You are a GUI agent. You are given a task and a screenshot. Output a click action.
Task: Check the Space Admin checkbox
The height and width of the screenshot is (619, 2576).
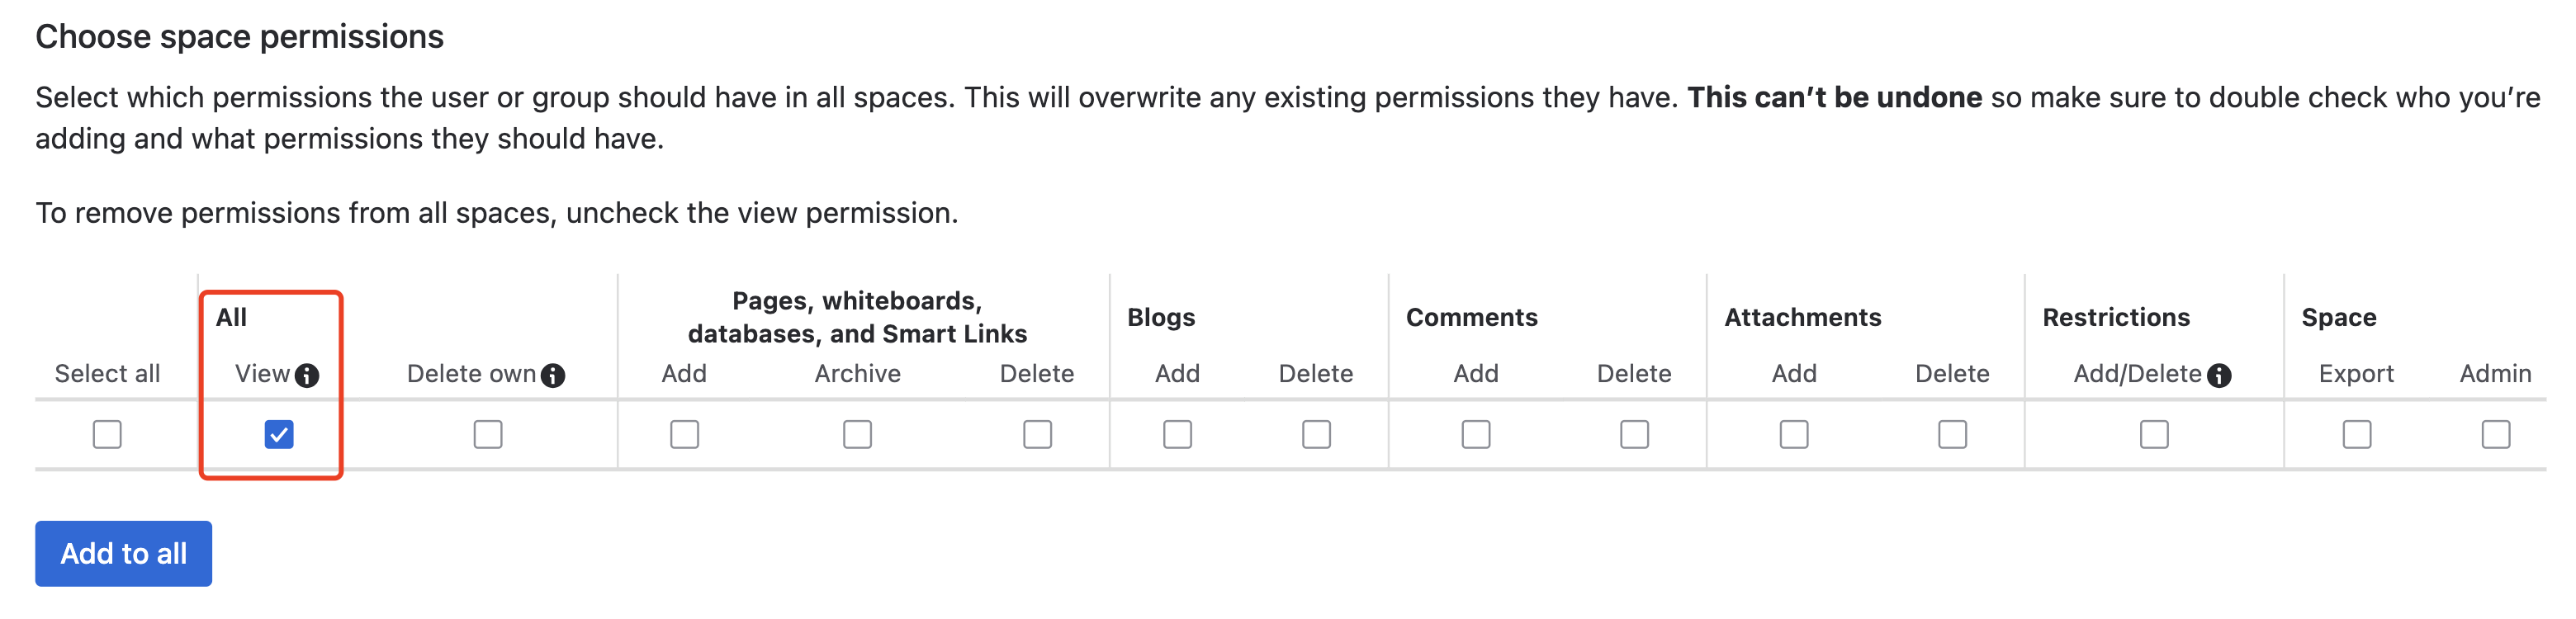click(2496, 434)
